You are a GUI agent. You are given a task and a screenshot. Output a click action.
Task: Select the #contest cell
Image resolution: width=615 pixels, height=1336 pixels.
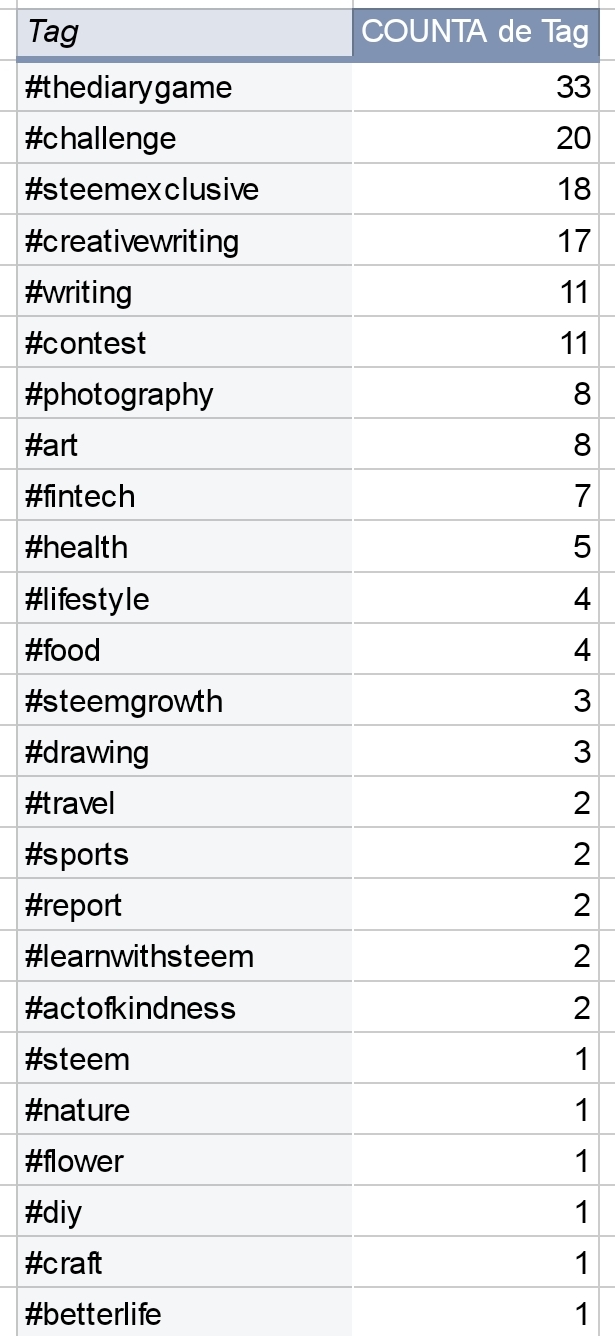coord(185,344)
